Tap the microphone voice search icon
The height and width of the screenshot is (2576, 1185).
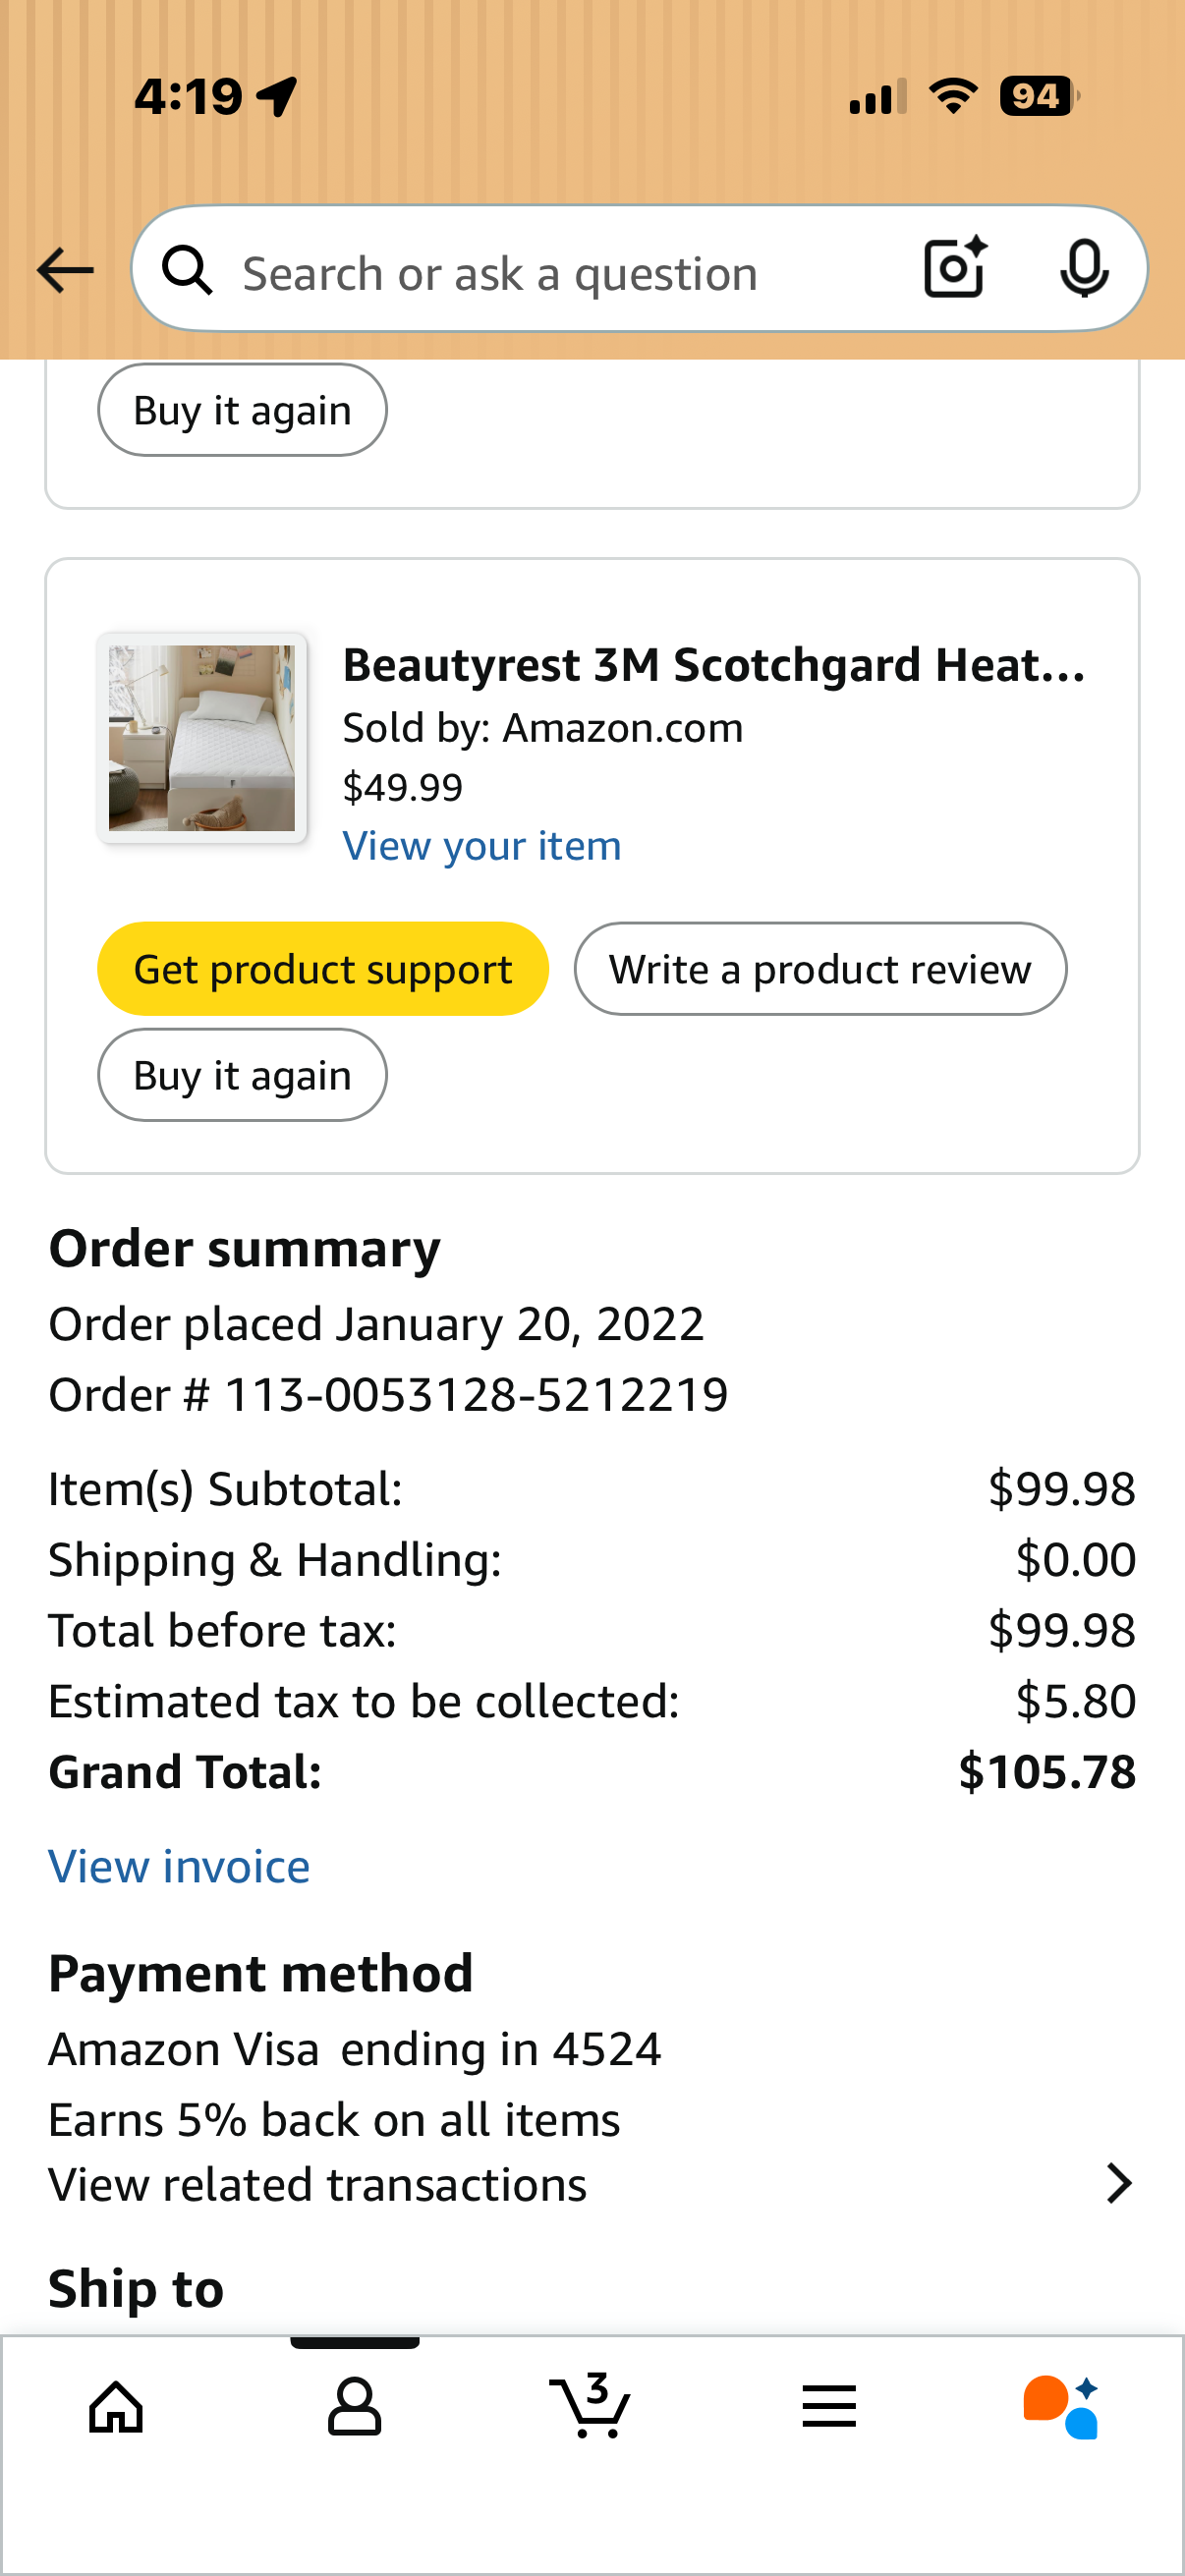1084,268
